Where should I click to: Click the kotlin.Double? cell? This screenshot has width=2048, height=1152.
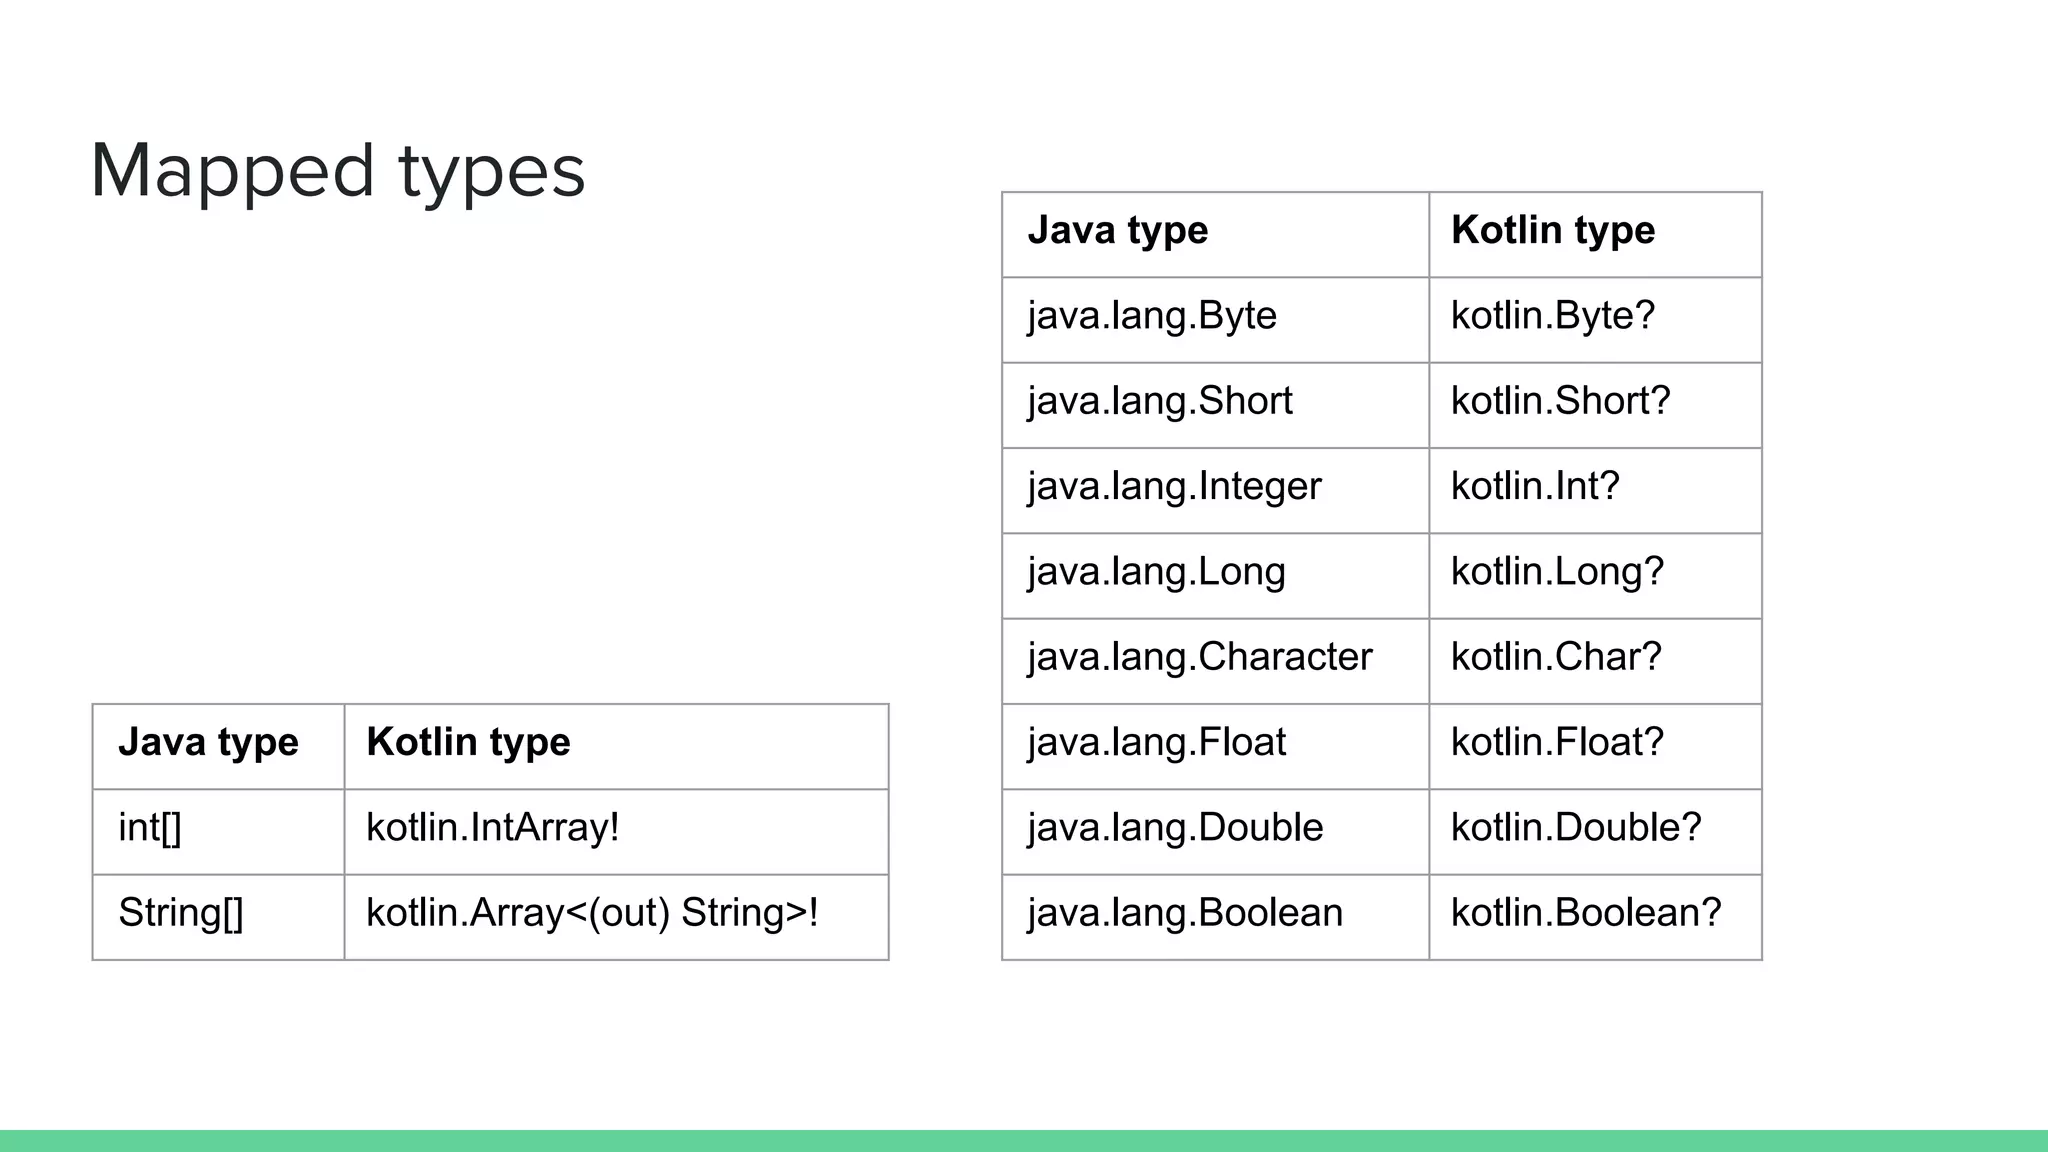1576,828
